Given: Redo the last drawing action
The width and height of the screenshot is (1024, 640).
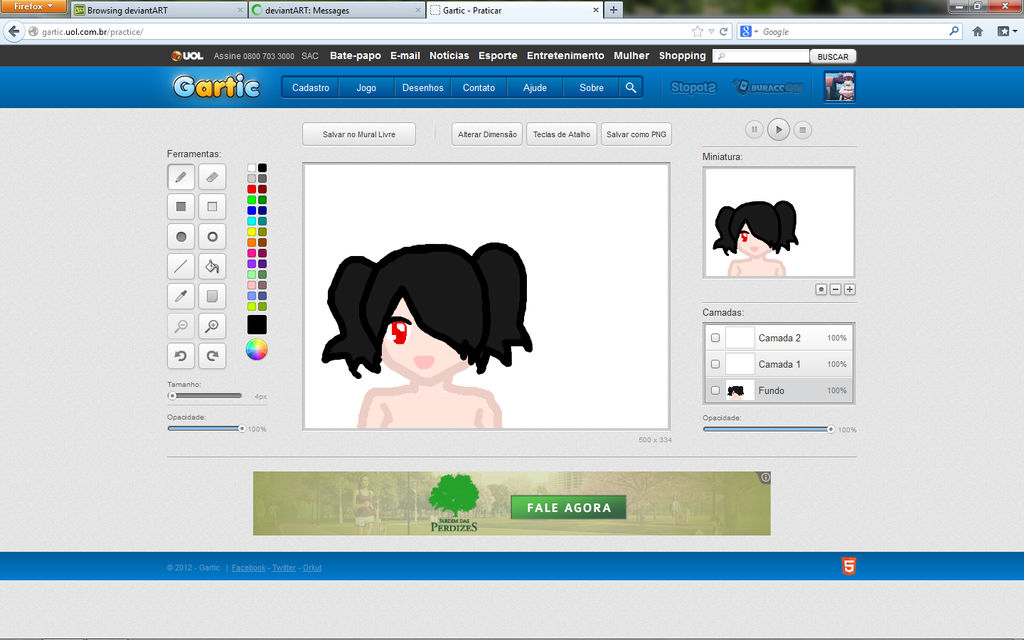Looking at the screenshot, I should 212,356.
